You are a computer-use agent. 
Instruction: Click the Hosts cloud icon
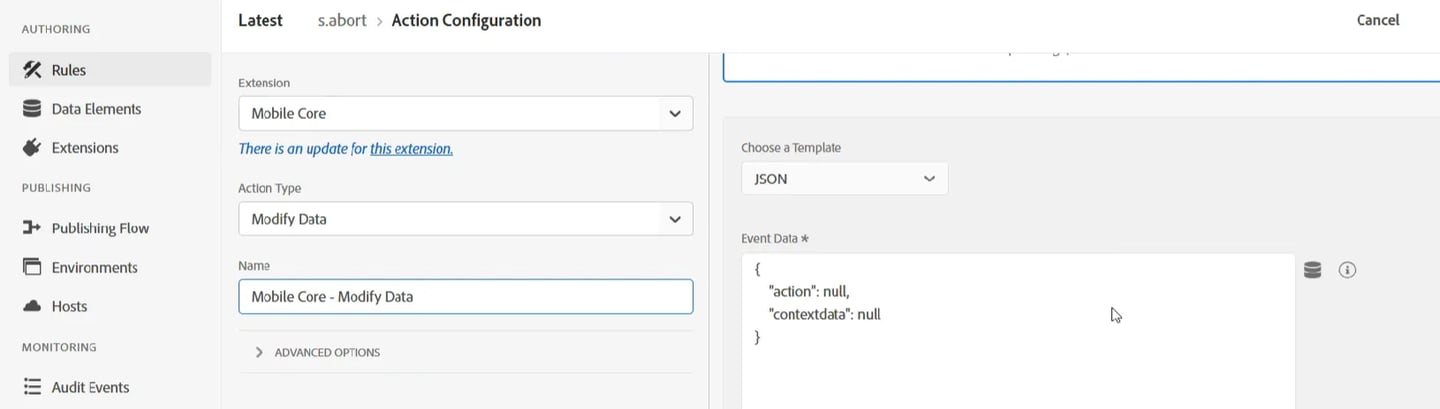click(32, 306)
